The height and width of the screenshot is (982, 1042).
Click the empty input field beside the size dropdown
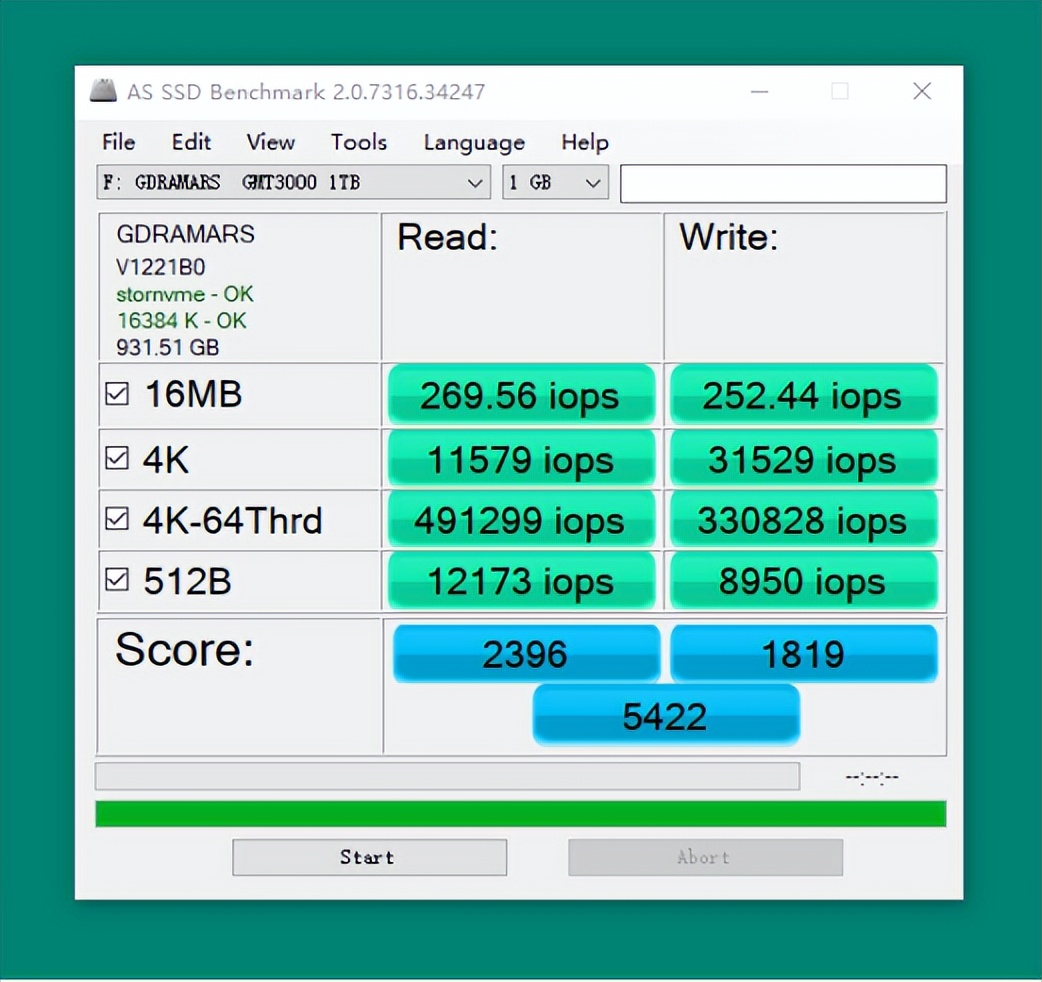pos(783,182)
